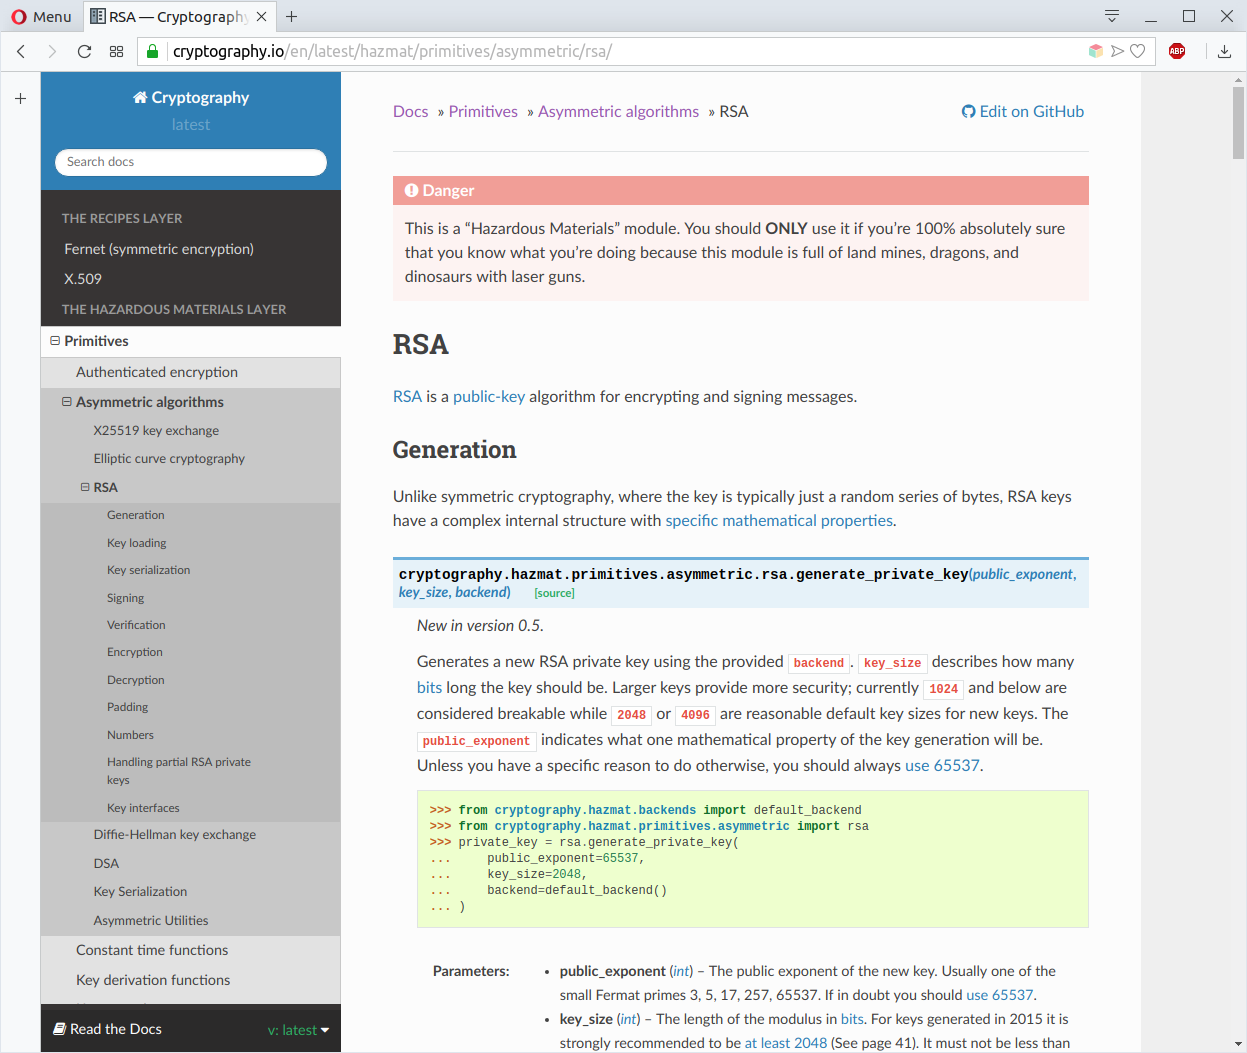1247x1053 pixels.
Task: Open Authenticated encryption in sidebar
Action: point(157,372)
